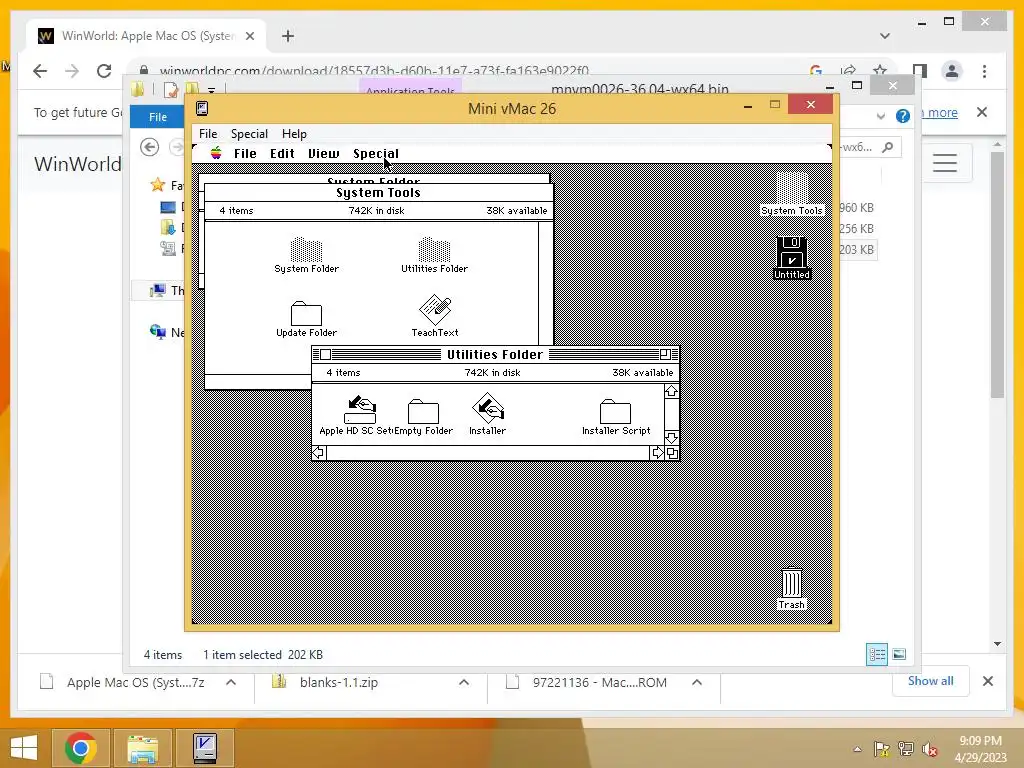Viewport: 1024px width, 768px height.
Task: Click the close box of Utilities Folder window
Action: [x=325, y=355]
